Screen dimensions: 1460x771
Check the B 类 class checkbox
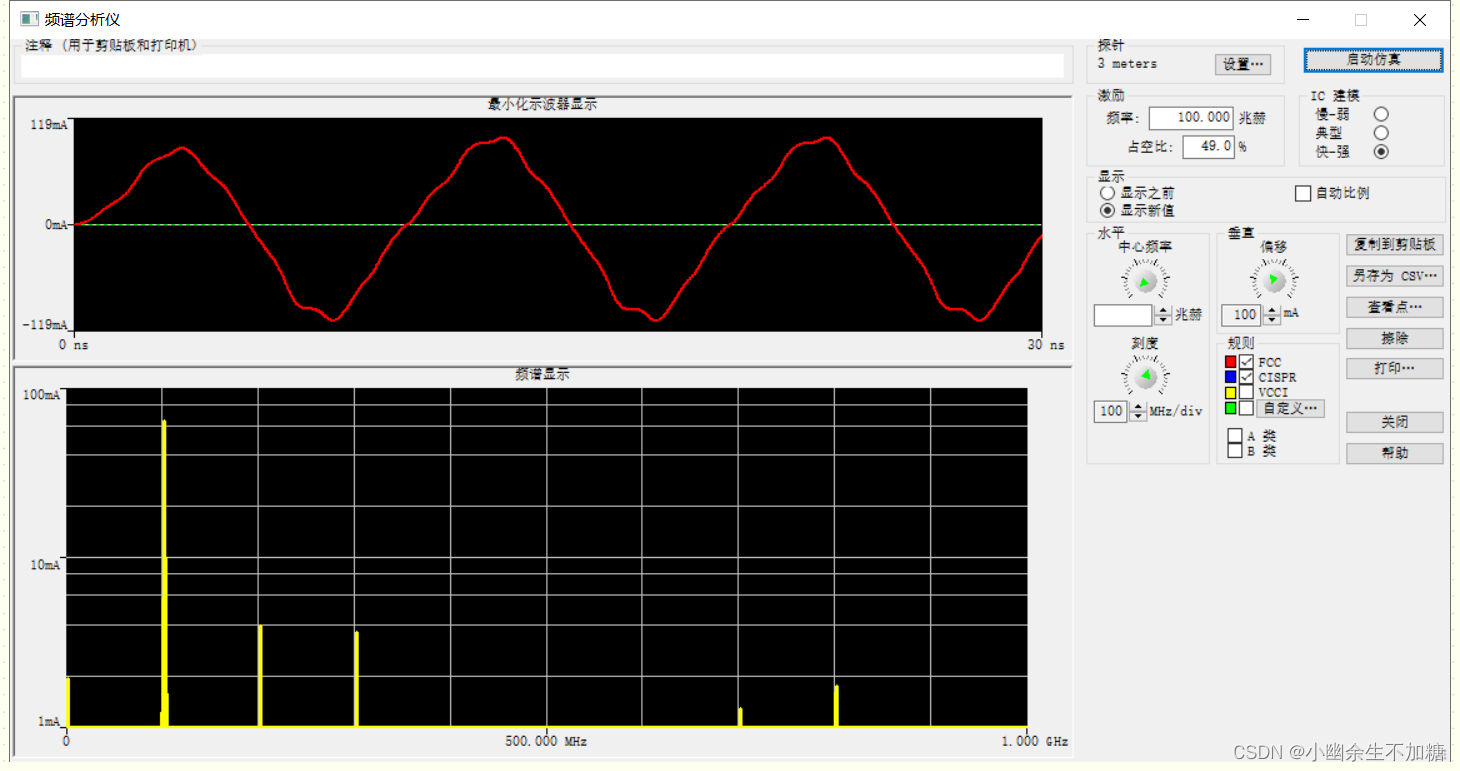pyautogui.click(x=1235, y=451)
